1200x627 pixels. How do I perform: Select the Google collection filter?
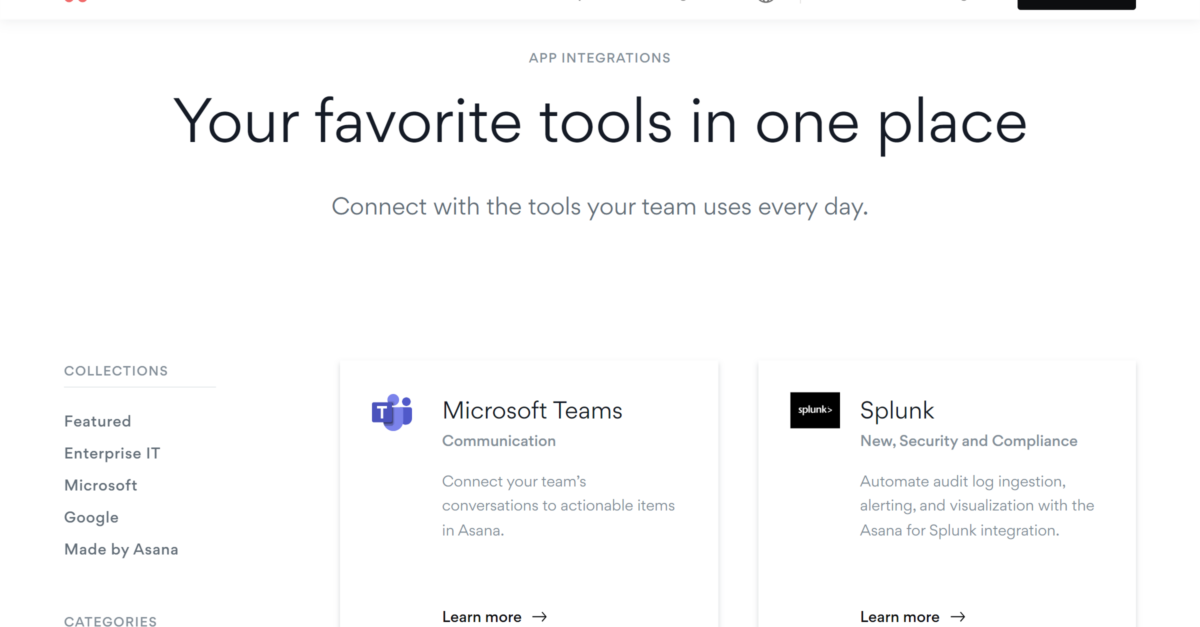tap(91, 517)
